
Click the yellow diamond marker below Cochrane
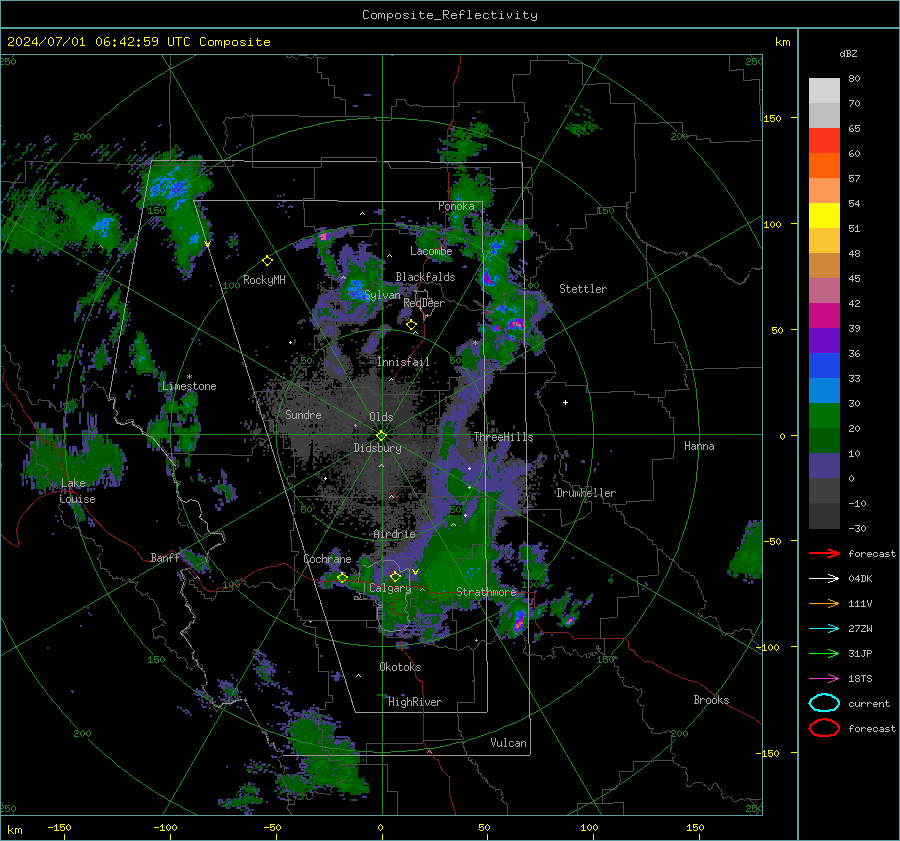click(x=342, y=578)
